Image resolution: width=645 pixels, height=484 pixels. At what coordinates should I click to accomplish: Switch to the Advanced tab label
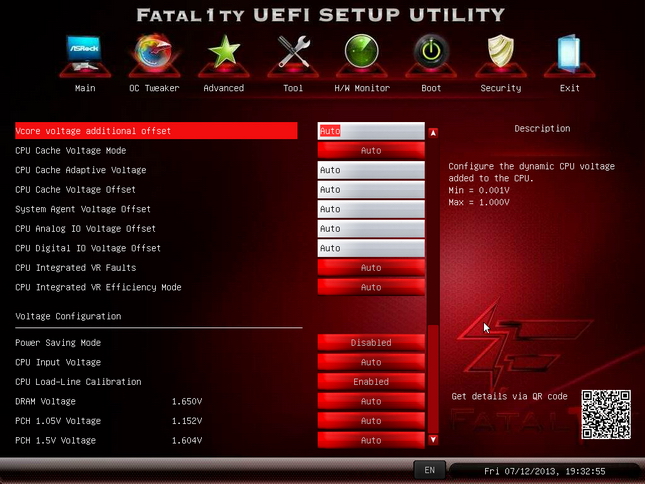(224, 88)
